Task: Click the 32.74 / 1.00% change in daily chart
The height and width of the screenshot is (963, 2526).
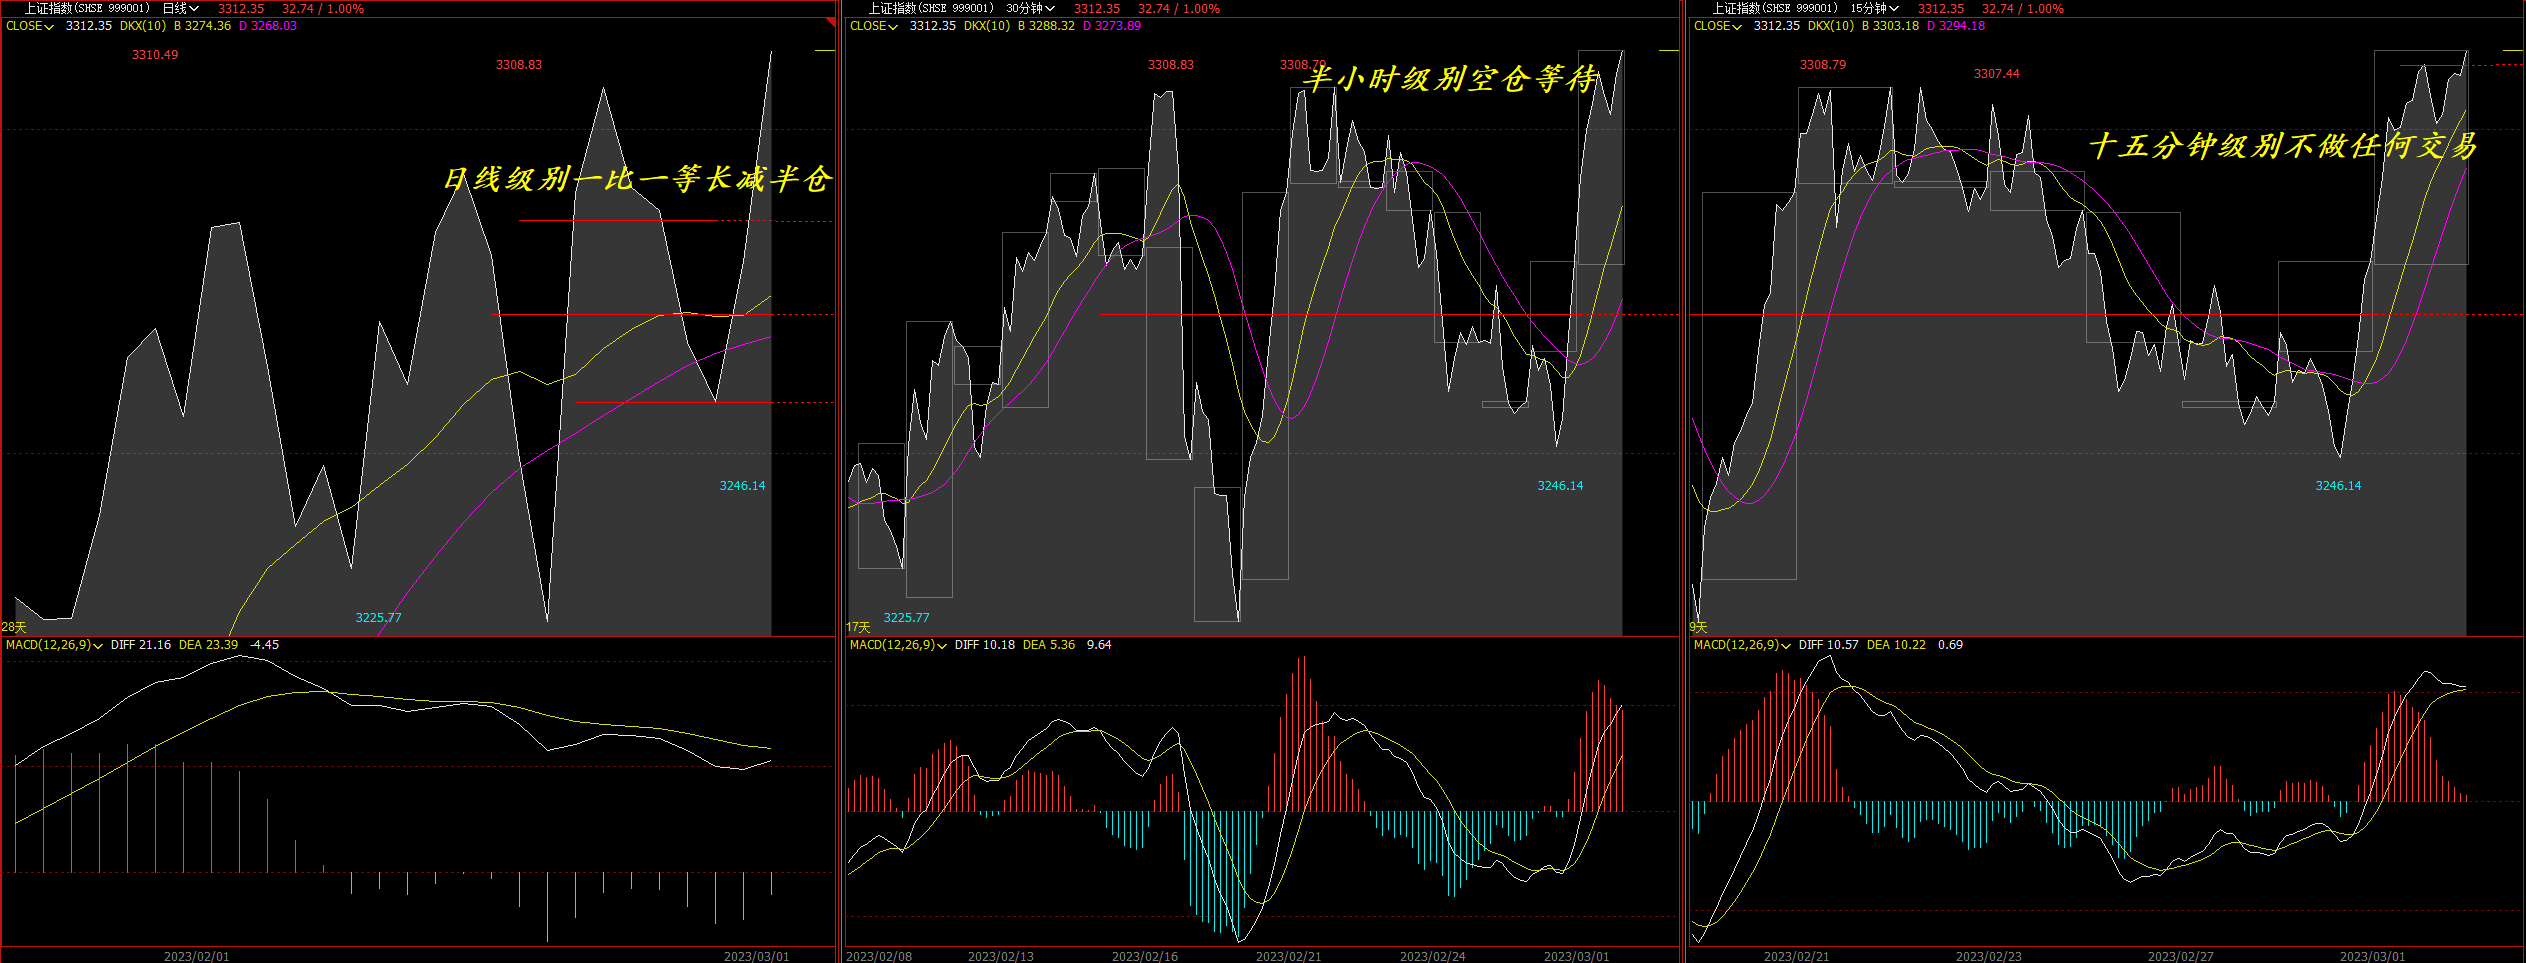Action: tap(323, 8)
